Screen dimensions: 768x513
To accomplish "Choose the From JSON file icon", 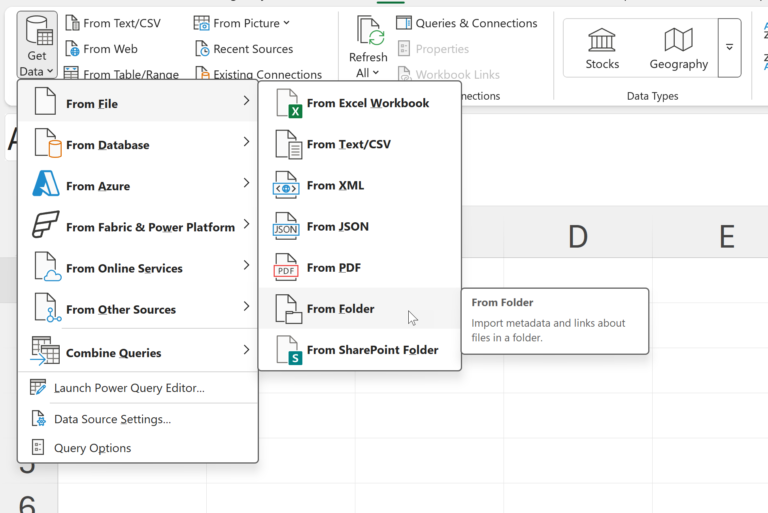I will [288, 227].
